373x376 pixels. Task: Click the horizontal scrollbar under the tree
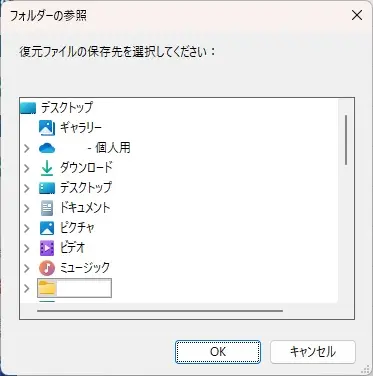[x=160, y=311]
